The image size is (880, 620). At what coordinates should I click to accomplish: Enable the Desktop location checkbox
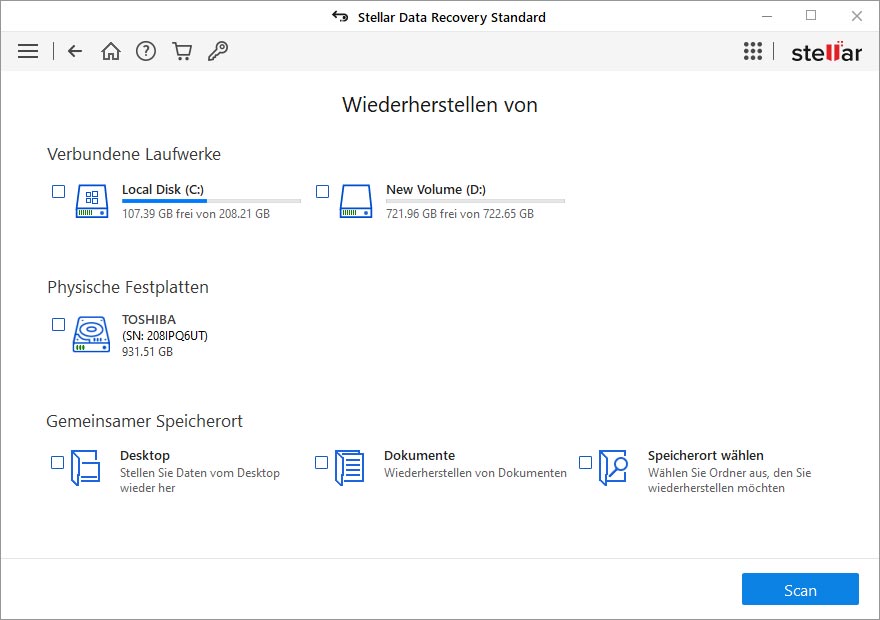(57, 462)
